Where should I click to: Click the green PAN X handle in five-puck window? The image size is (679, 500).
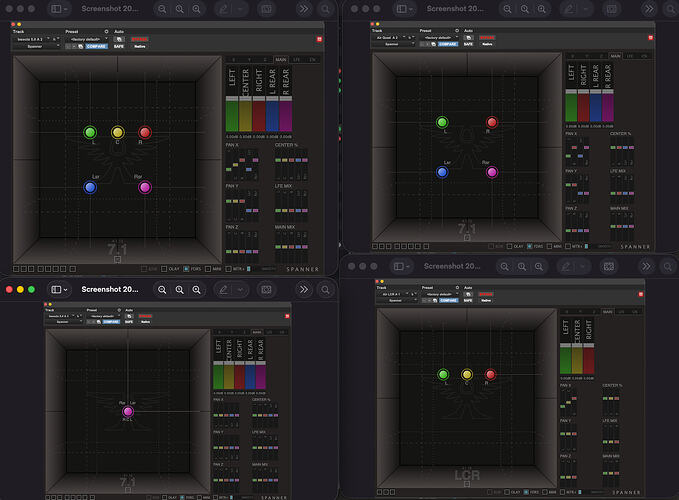229,169
